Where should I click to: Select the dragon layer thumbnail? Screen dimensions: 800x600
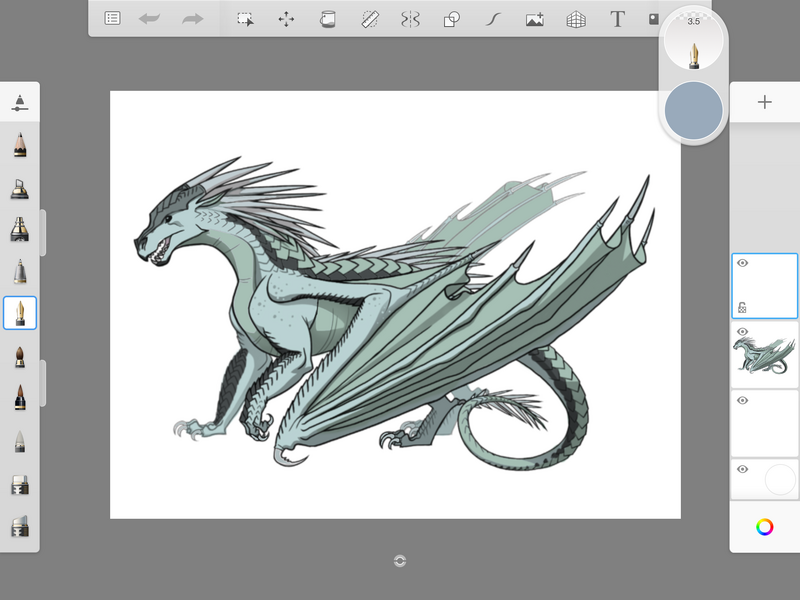click(767, 356)
